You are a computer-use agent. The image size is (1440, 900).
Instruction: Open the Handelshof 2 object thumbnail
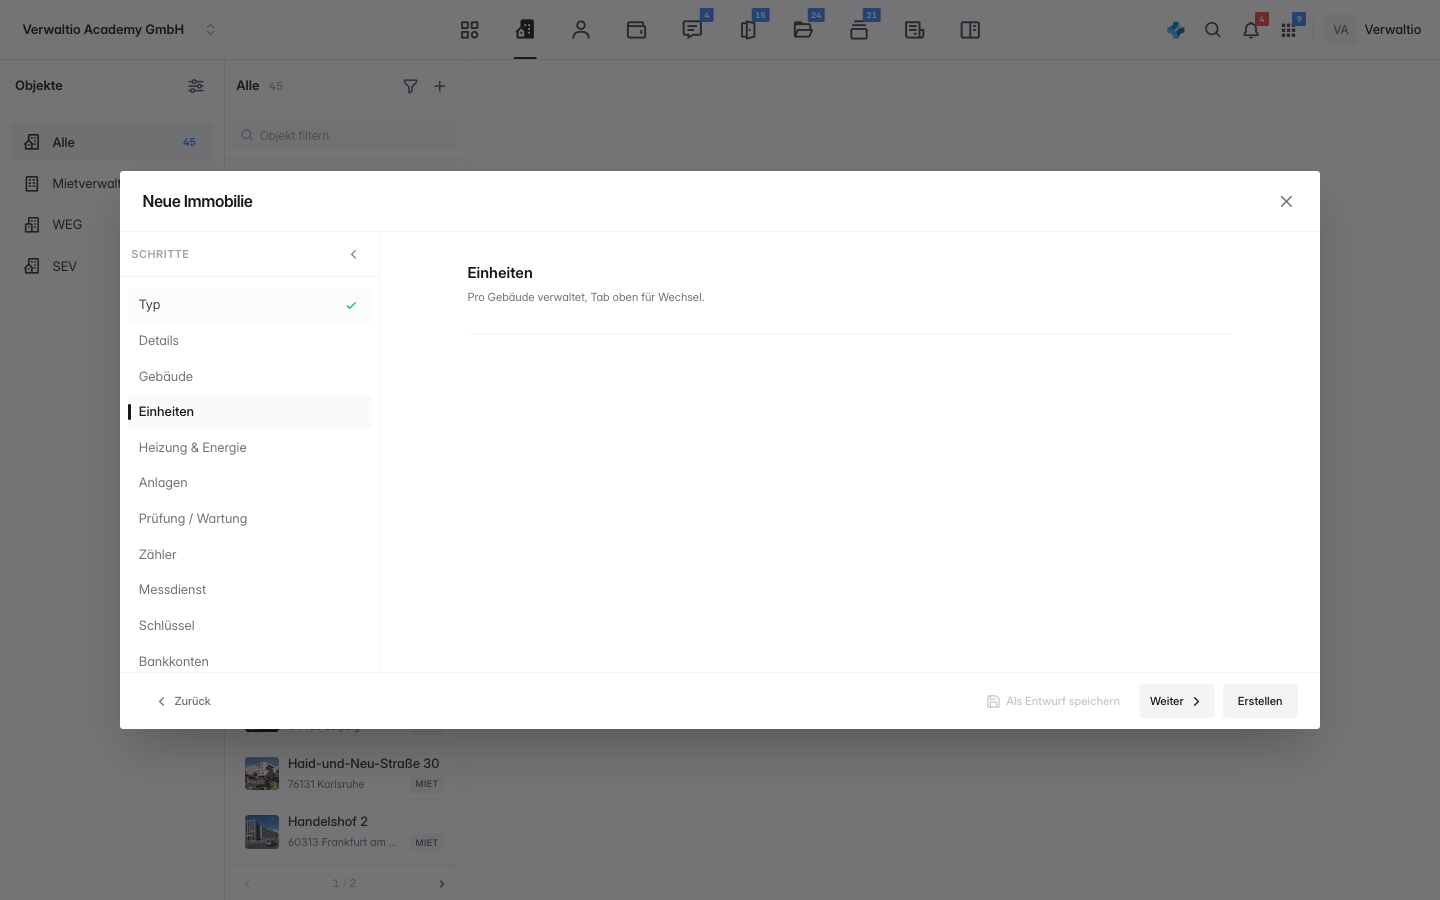pyautogui.click(x=262, y=831)
